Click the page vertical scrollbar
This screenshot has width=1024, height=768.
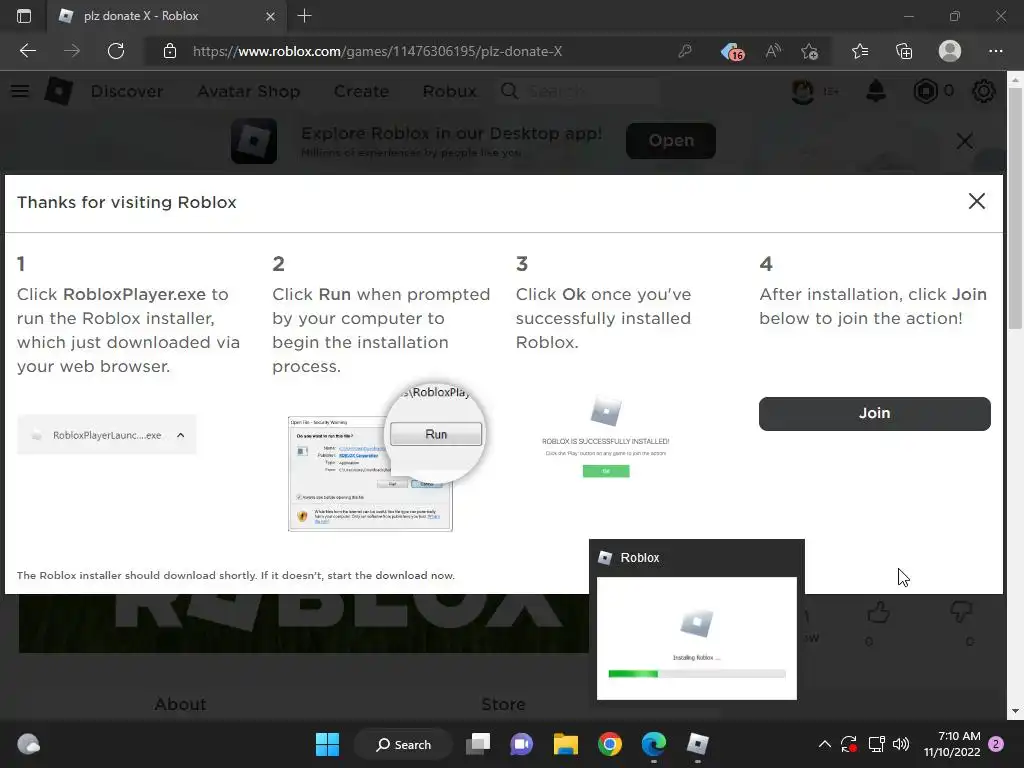(x=1015, y=209)
